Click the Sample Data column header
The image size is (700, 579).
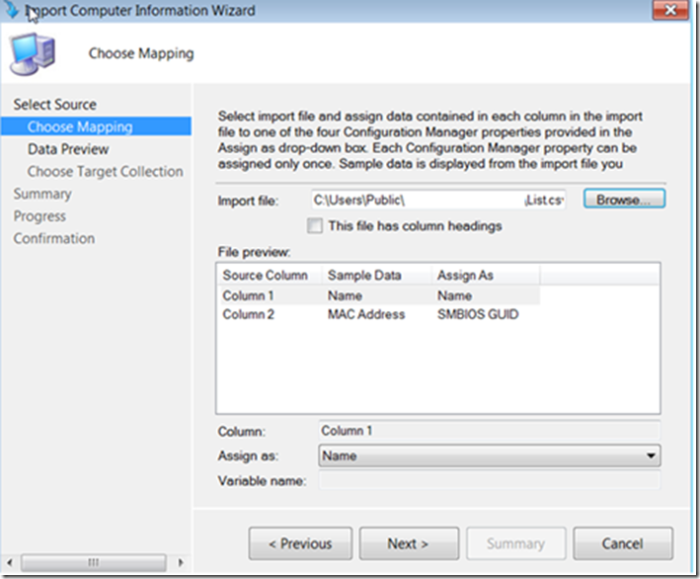376,275
